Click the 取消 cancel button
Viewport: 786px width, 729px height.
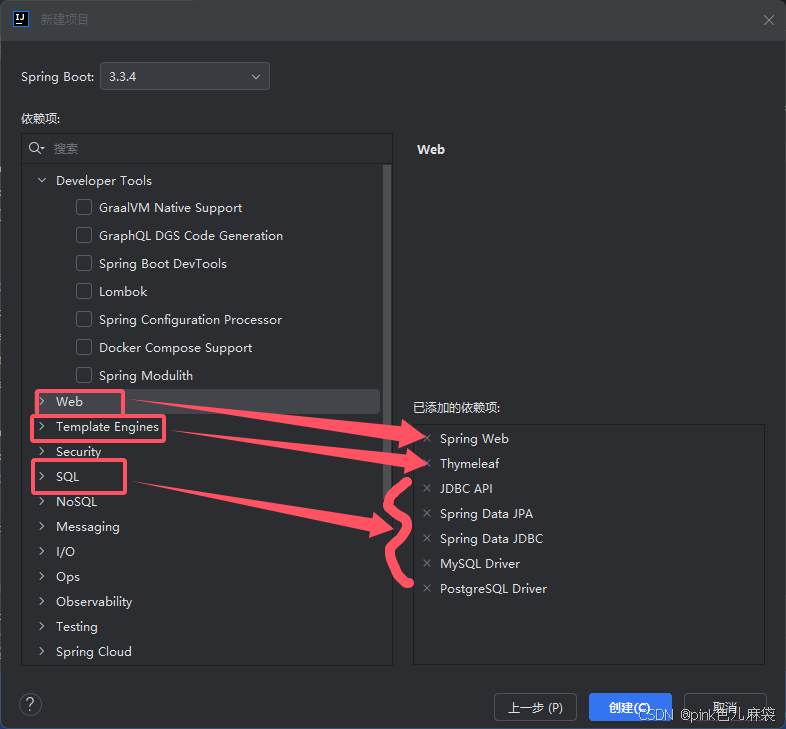[x=725, y=707]
